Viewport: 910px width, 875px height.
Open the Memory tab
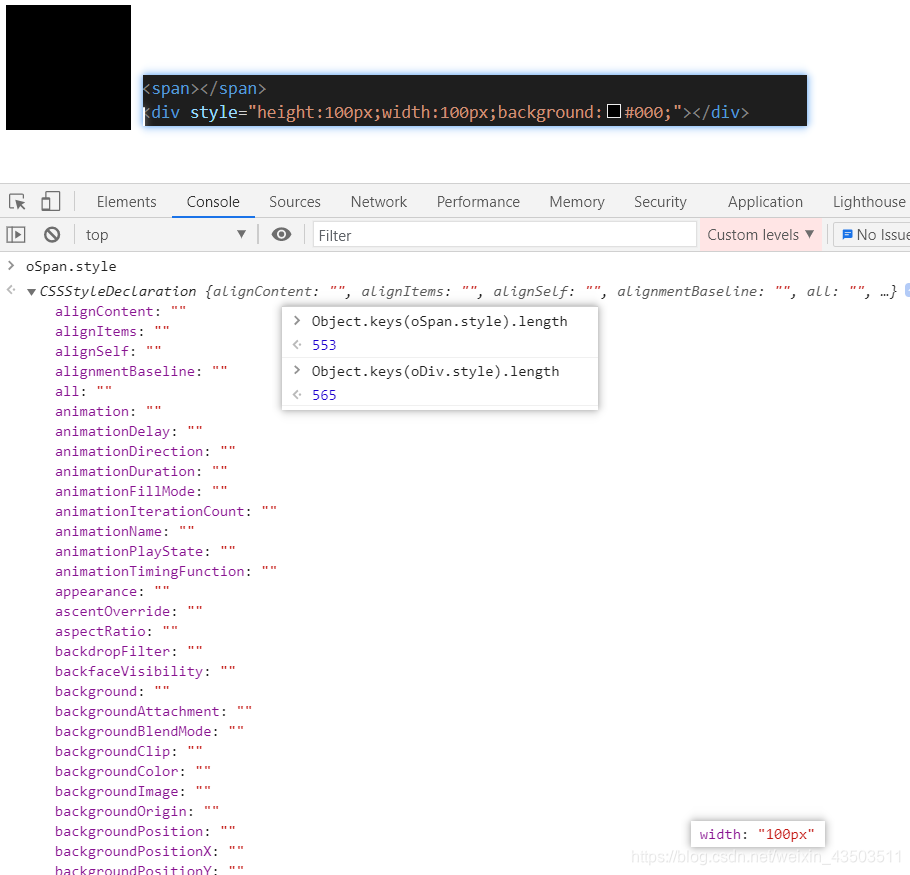point(577,201)
